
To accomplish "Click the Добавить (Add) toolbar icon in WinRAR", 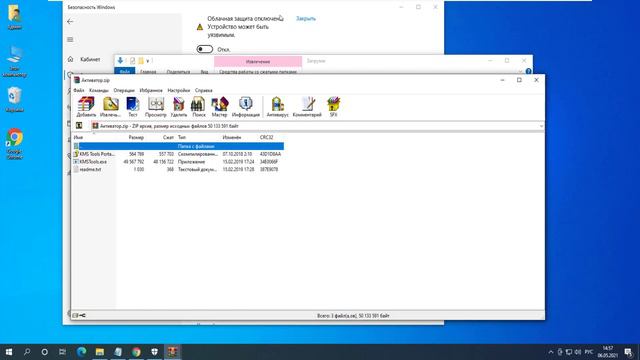I will pyautogui.click(x=86, y=107).
